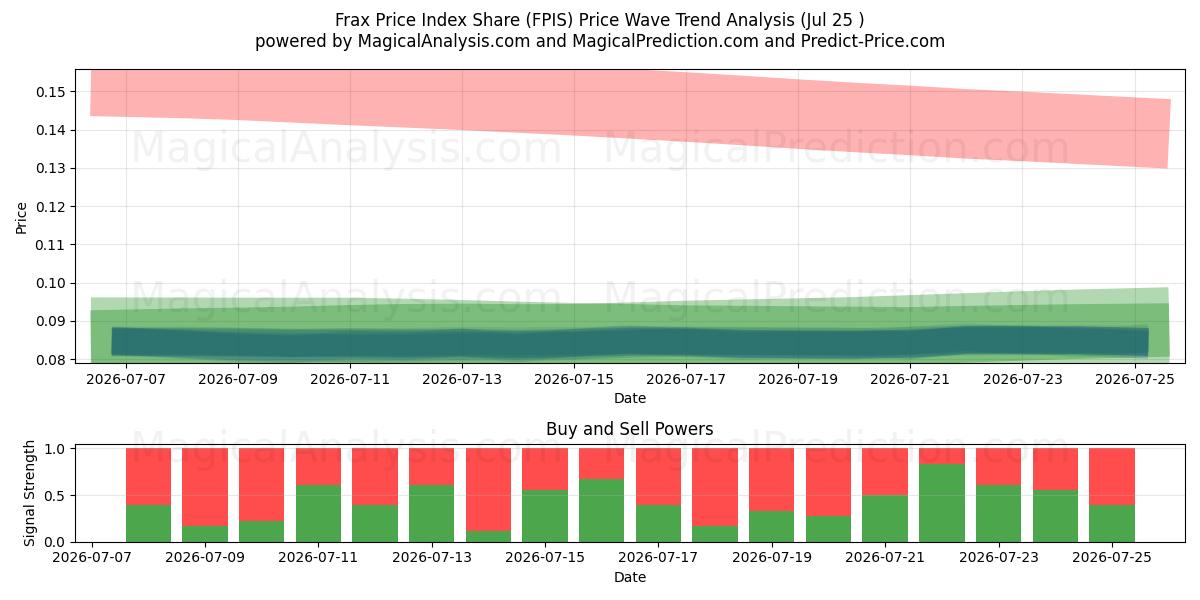The width and height of the screenshot is (1200, 600).
Task: Click the 2026-07-07 date label under price chart
Action: [126, 380]
